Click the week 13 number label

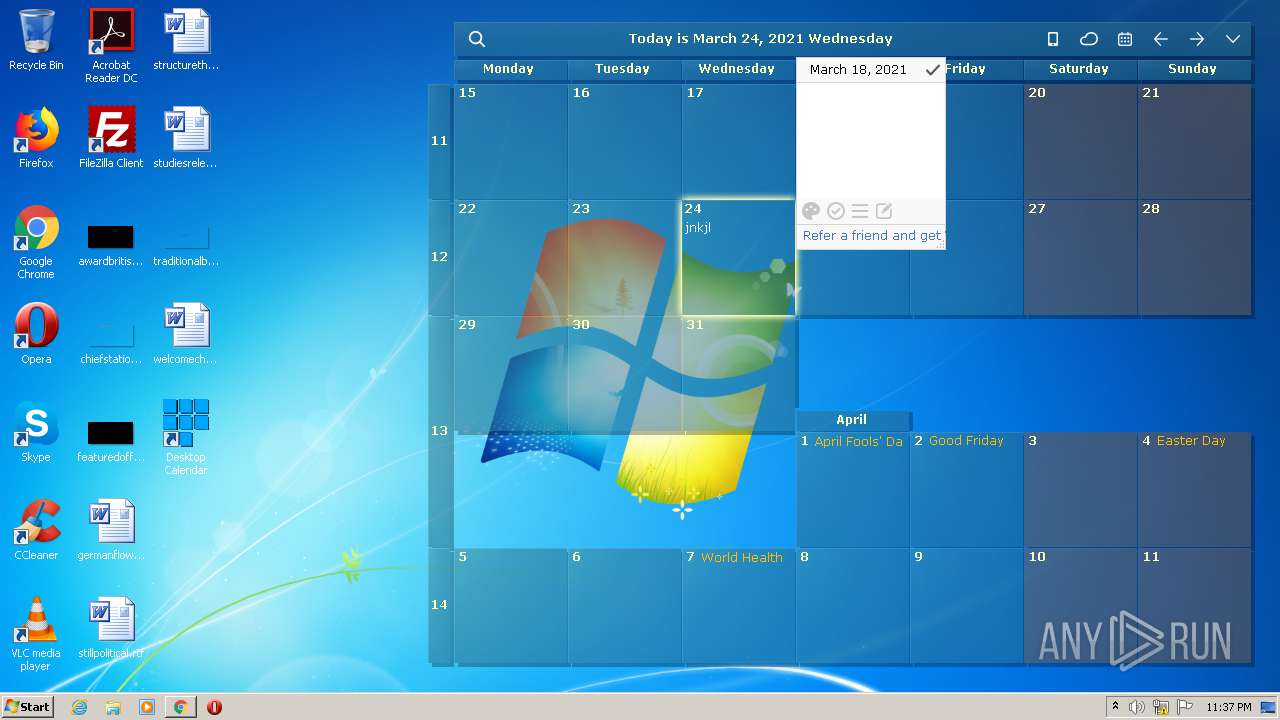pos(439,431)
